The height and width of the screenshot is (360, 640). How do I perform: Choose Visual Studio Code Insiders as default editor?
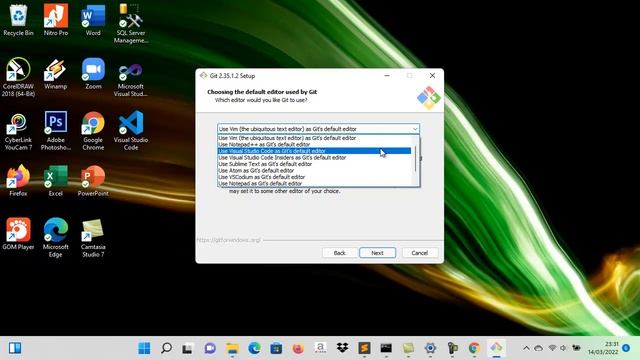tap(314, 158)
